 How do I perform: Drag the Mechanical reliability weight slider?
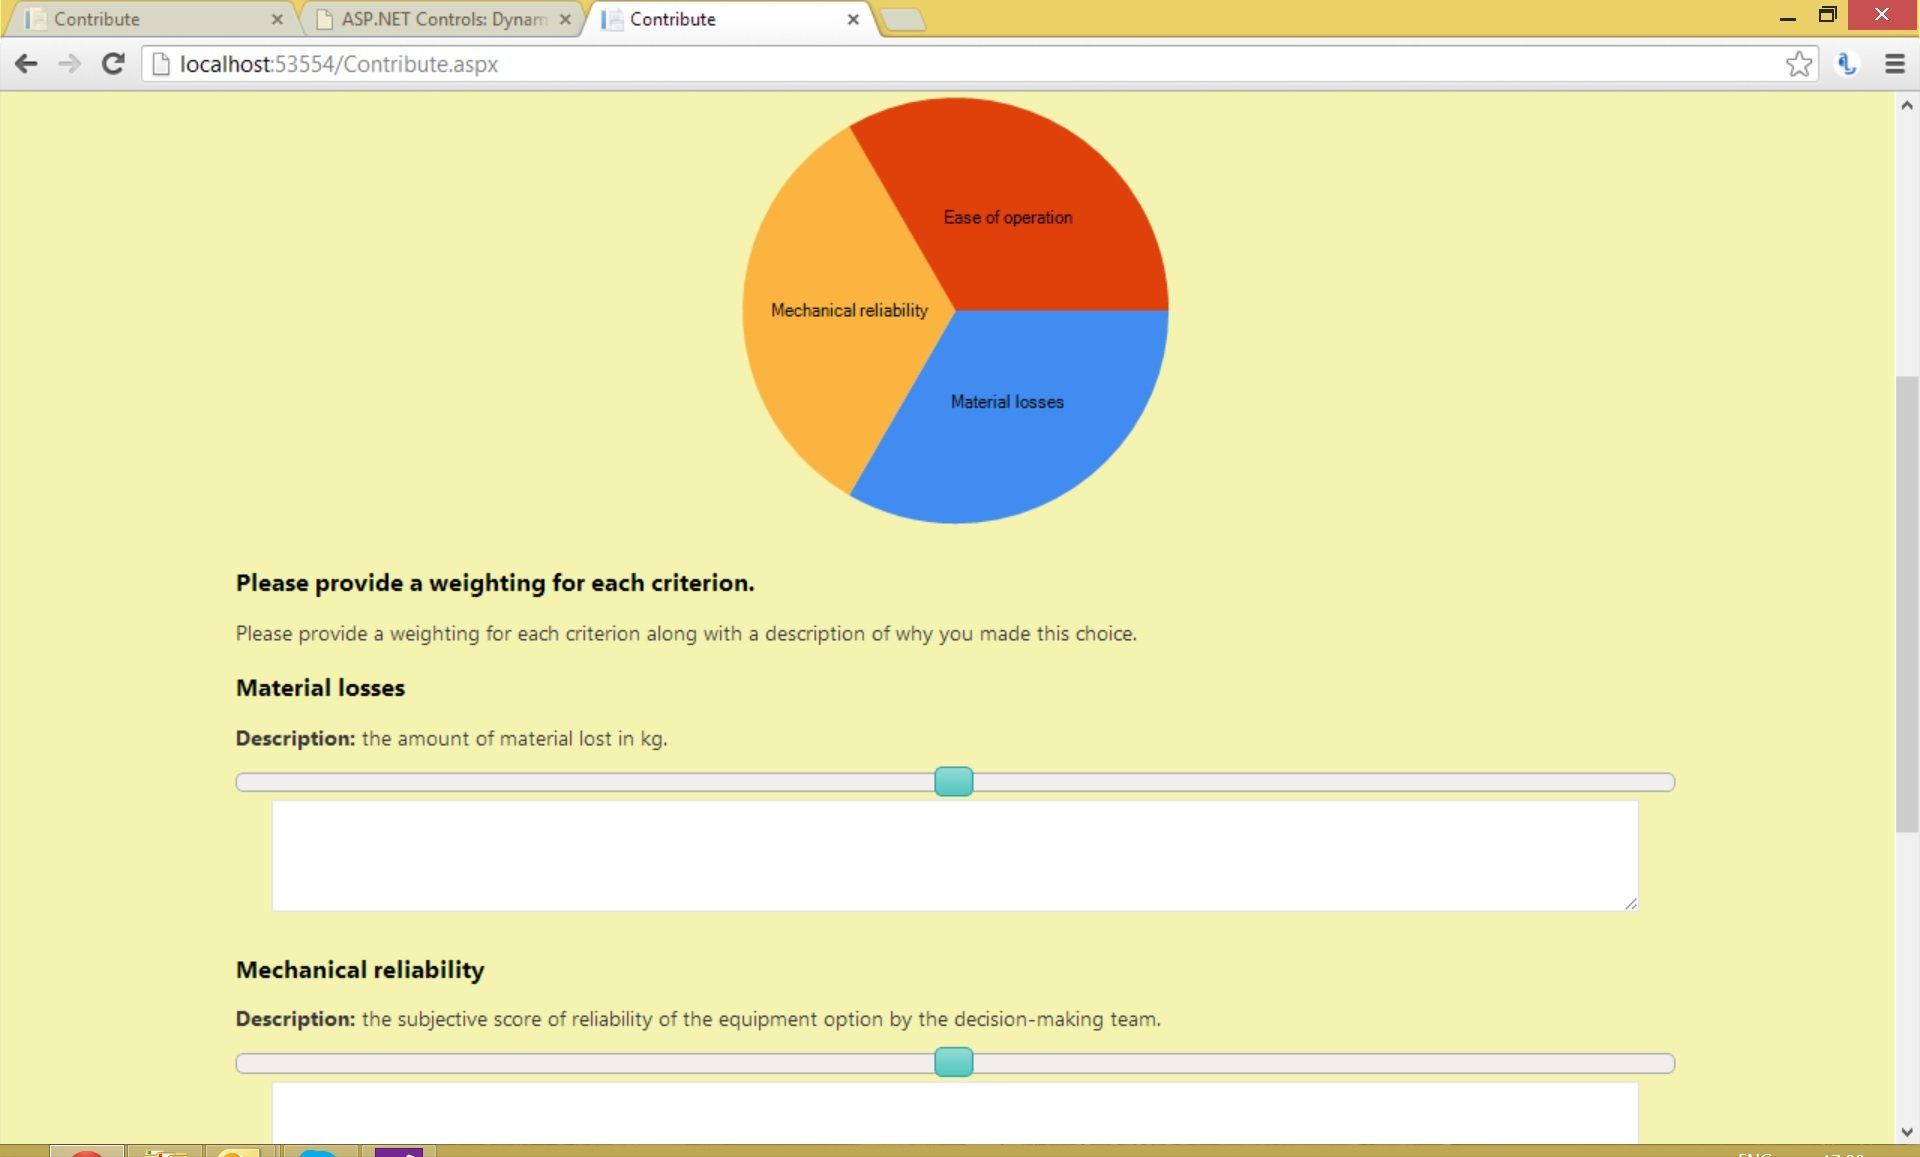coord(955,1064)
